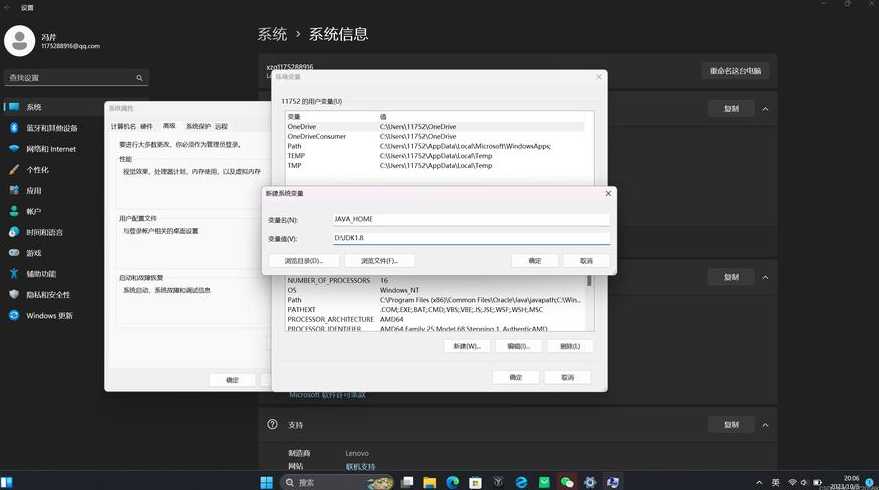Open Support section help icon
Viewport: 879px width, 490px height.
coord(272,424)
